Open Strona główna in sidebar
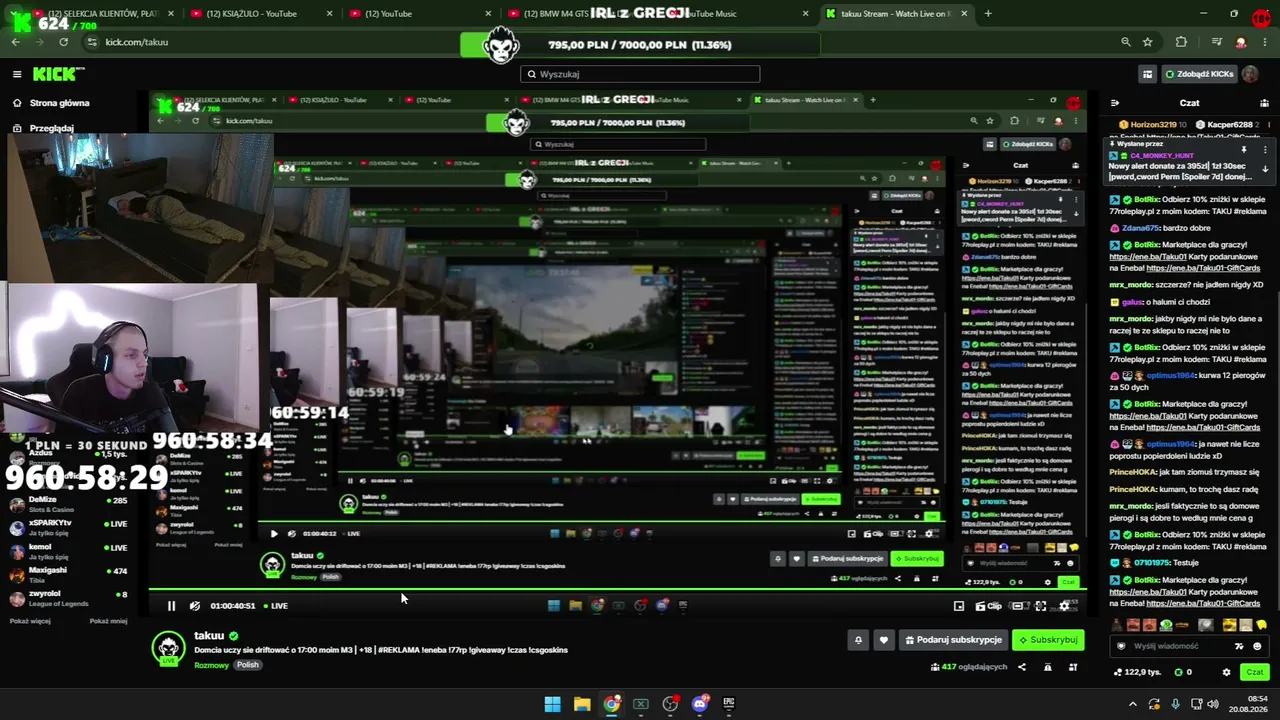Screen dimensions: 1280x720 (x=50, y=103)
